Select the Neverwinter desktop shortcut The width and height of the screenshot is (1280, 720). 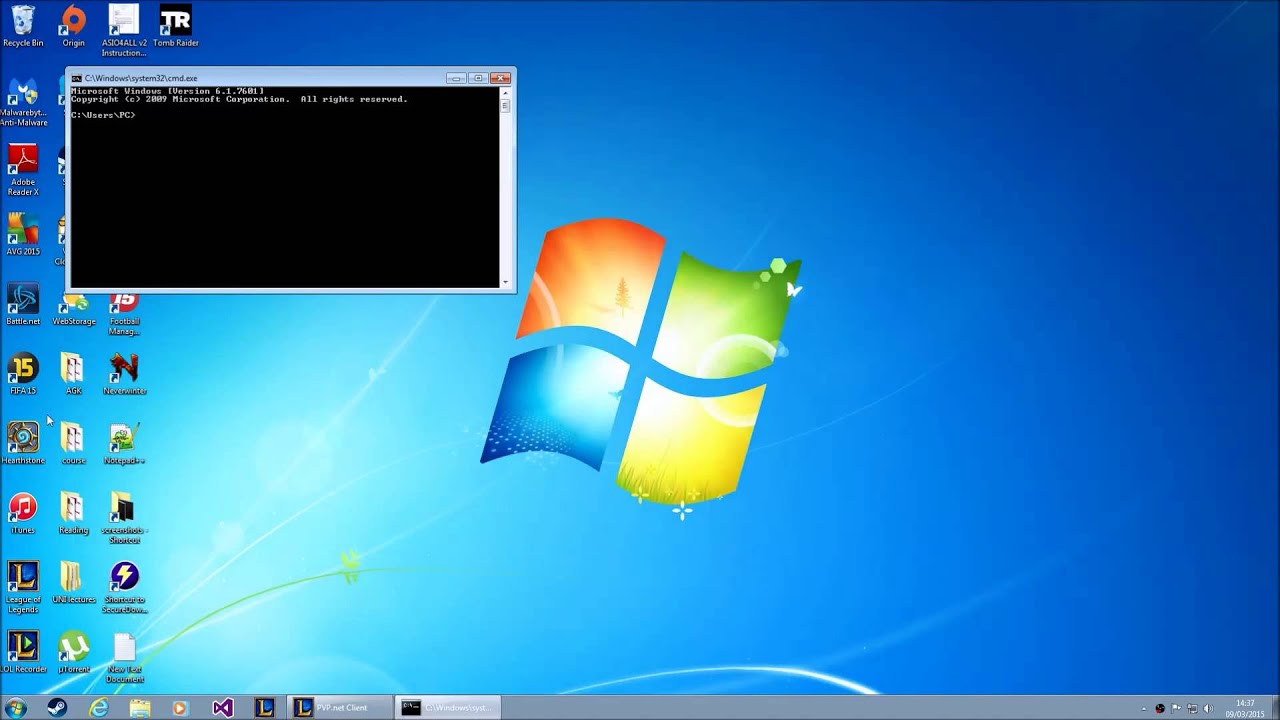coord(124,375)
